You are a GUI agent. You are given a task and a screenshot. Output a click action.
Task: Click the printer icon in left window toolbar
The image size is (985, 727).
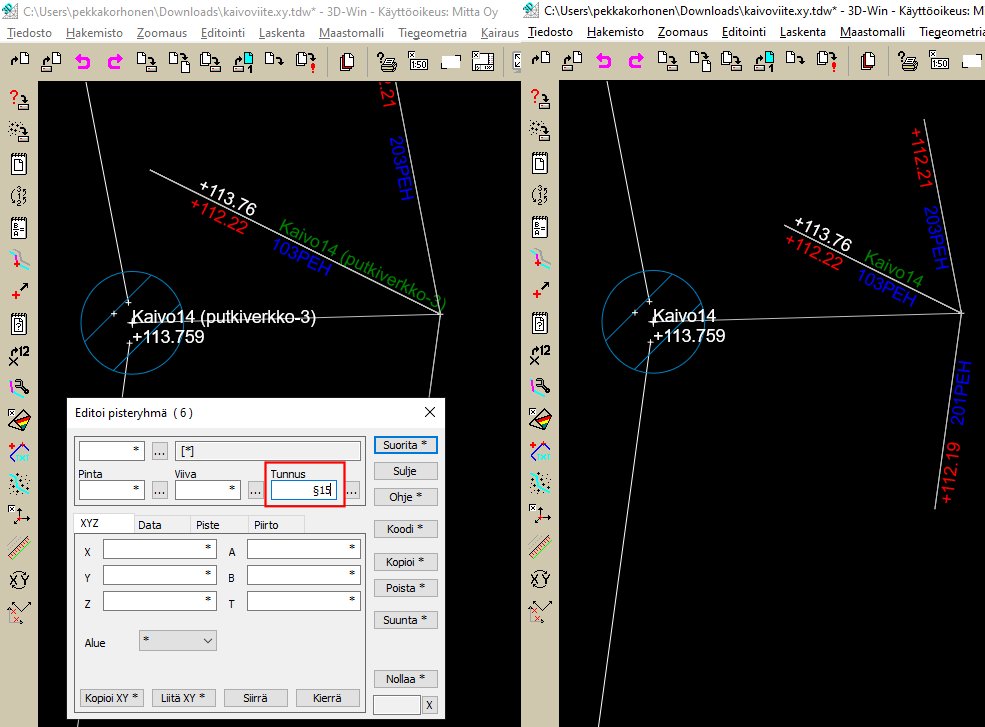tap(386, 62)
